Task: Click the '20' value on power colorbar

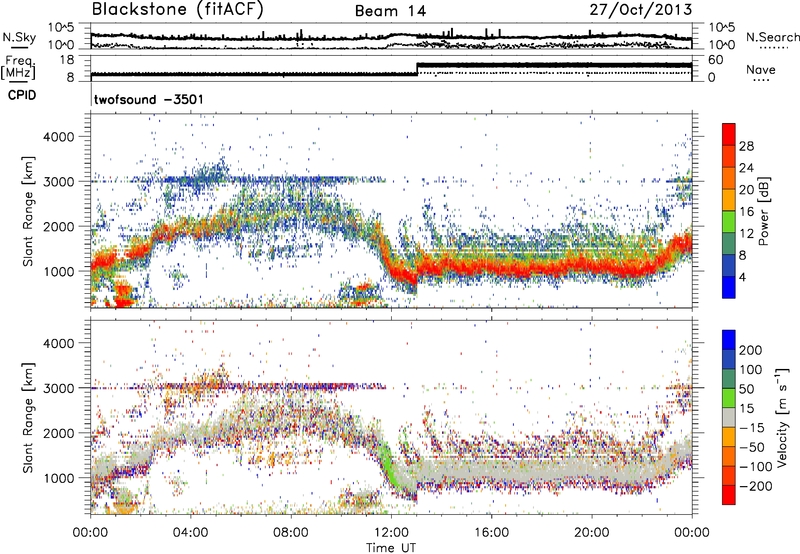Action: [746, 190]
